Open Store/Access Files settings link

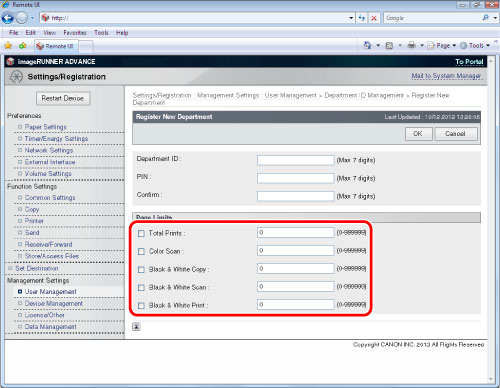(52, 256)
